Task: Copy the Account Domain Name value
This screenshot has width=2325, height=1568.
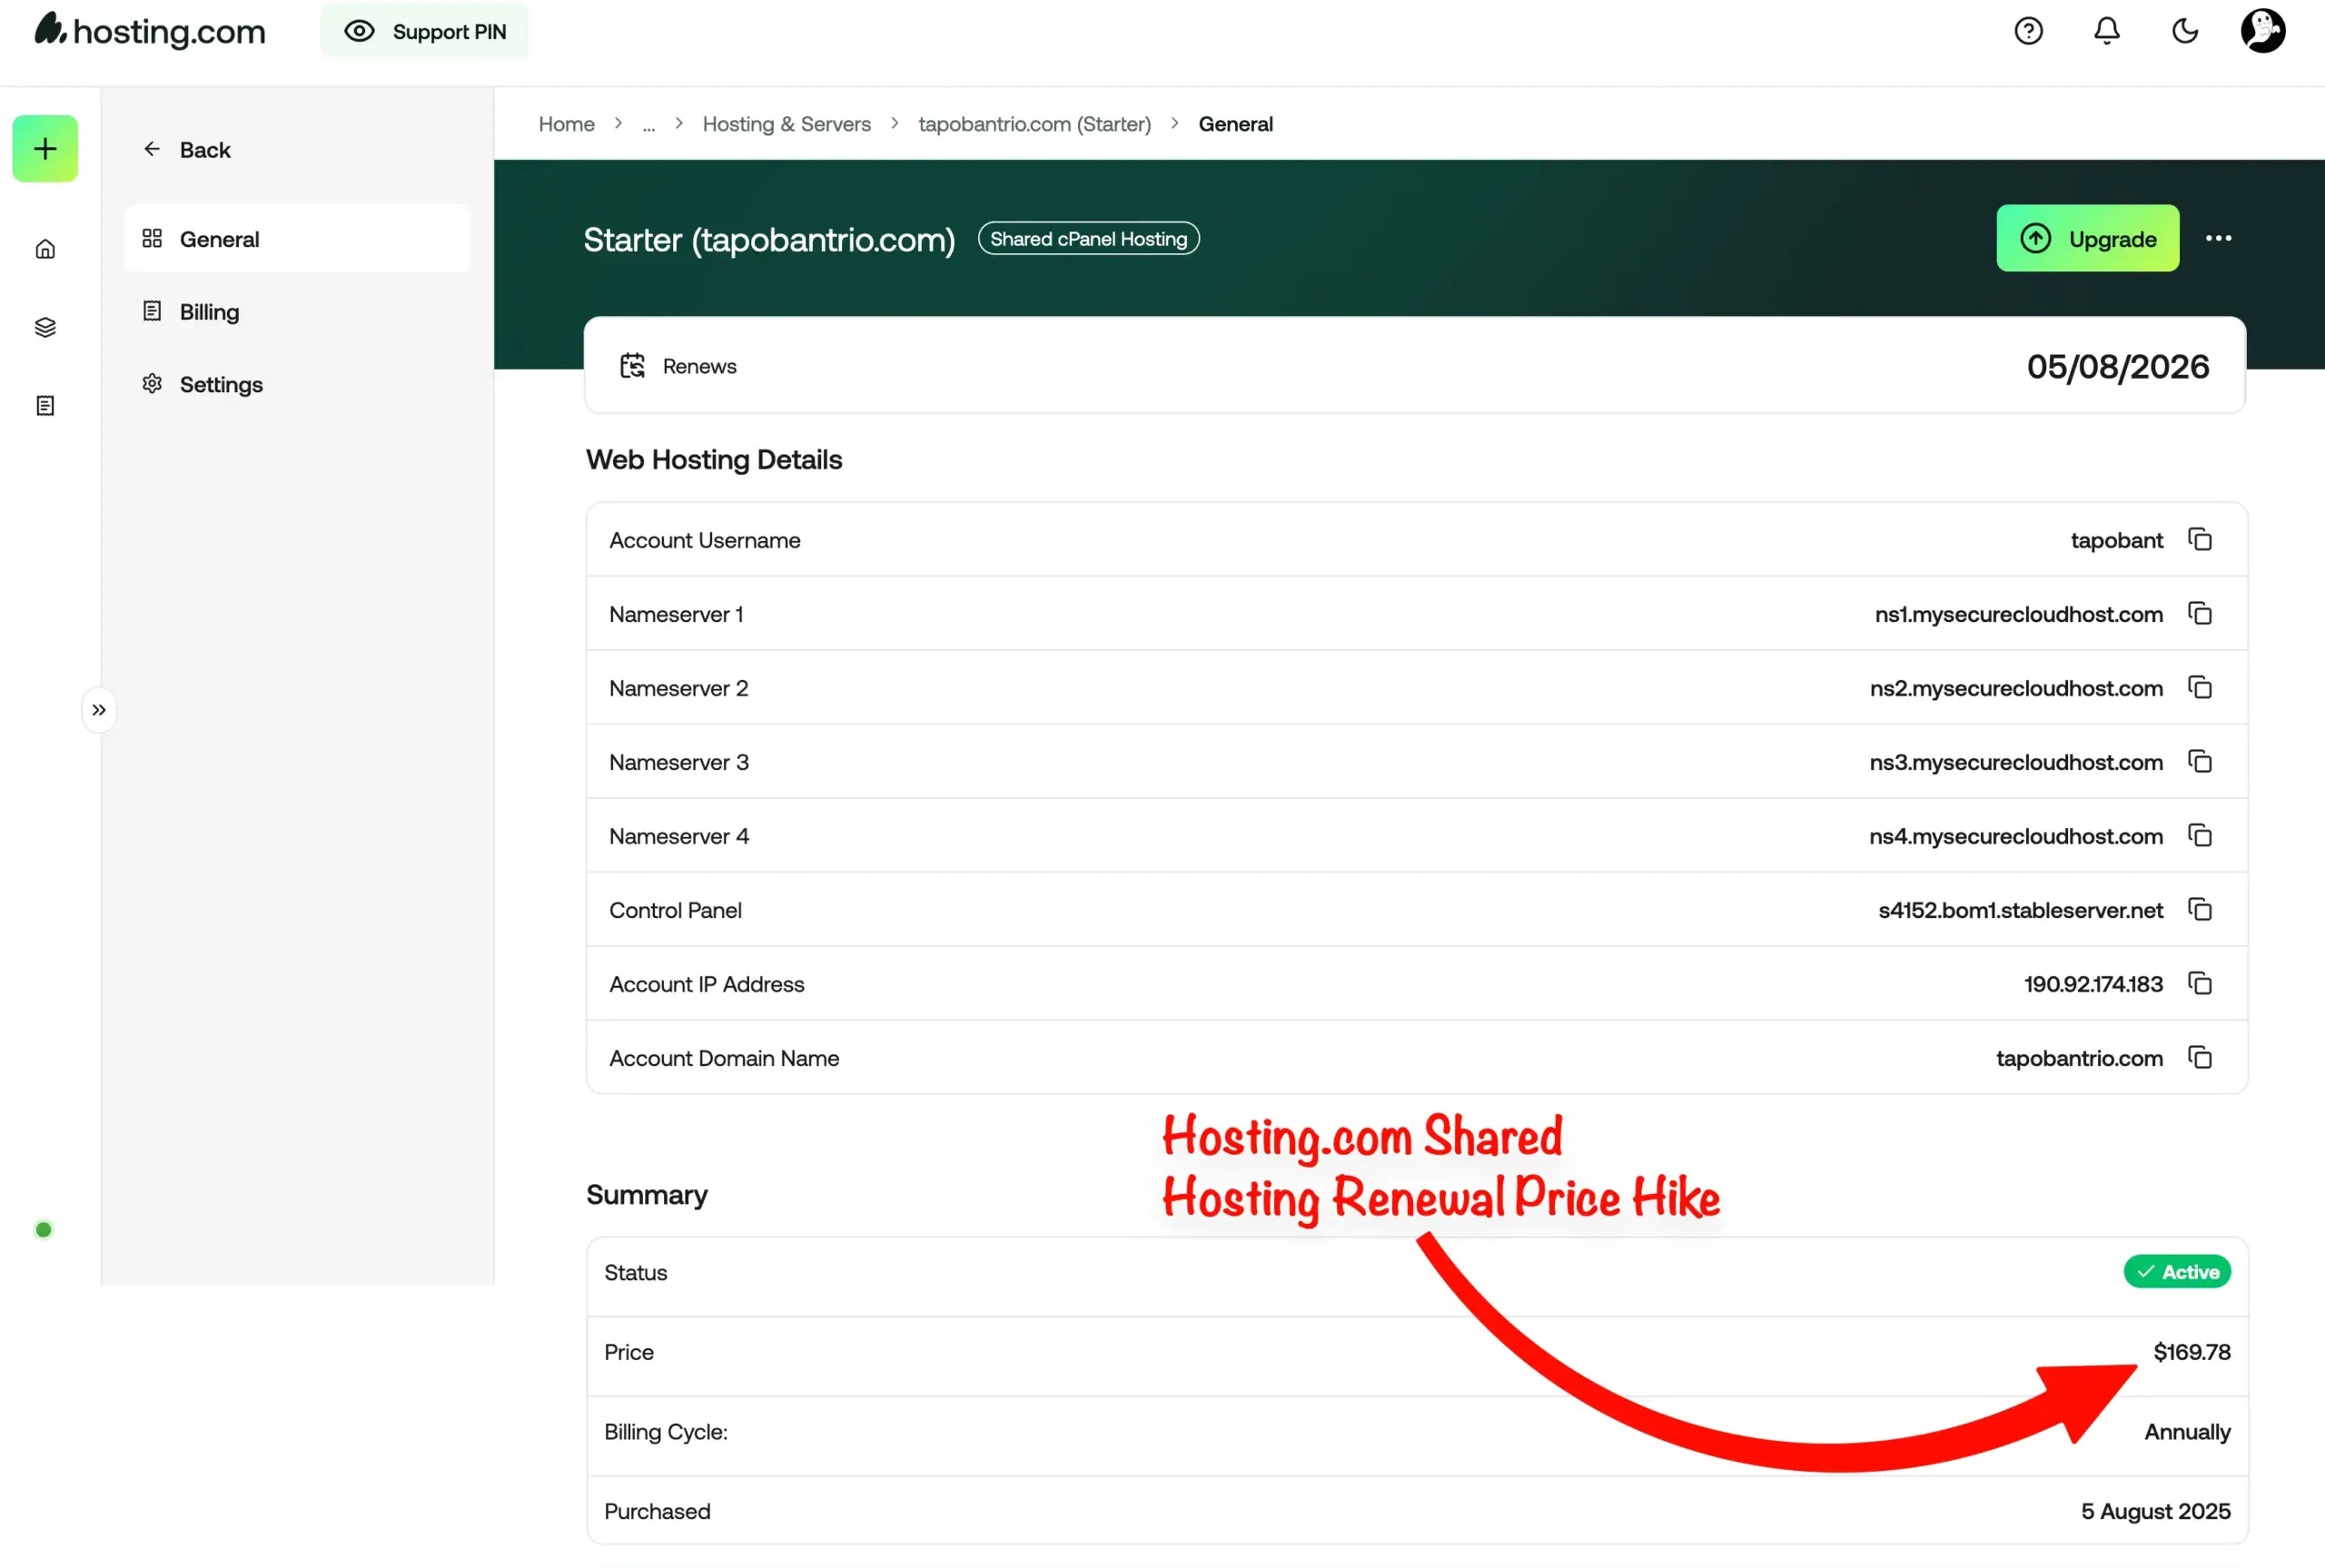Action: [2200, 1057]
